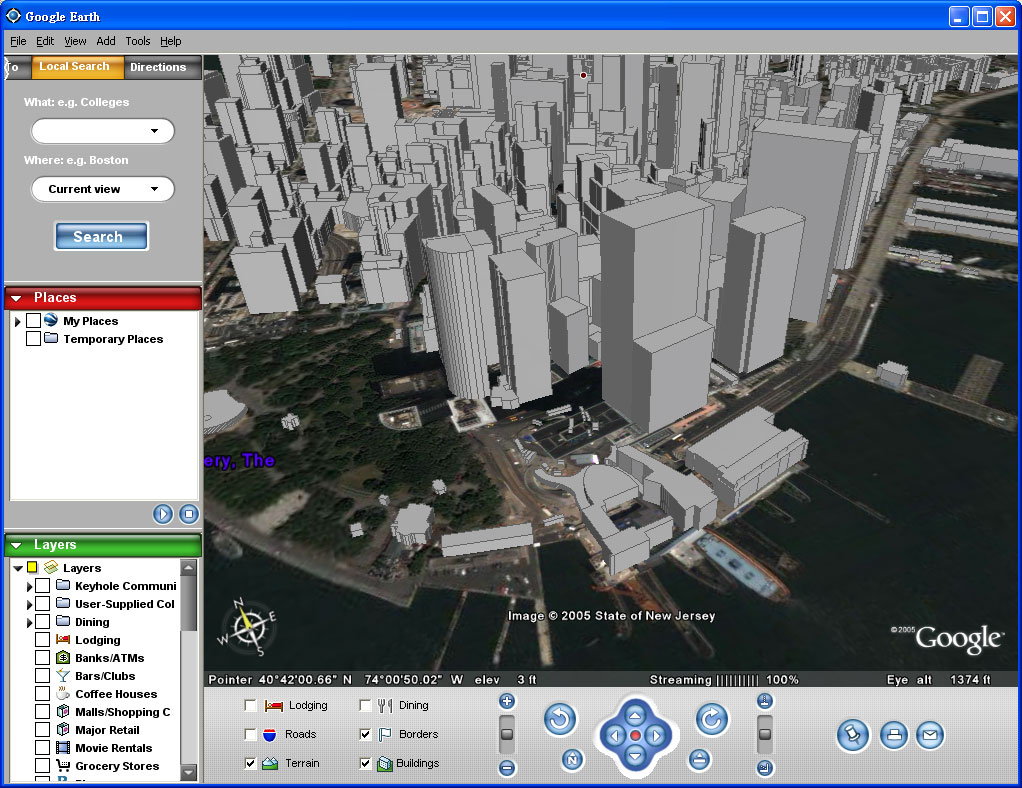Click the compass in the map view
Image resolution: width=1022 pixels, height=788 pixels.
[248, 627]
